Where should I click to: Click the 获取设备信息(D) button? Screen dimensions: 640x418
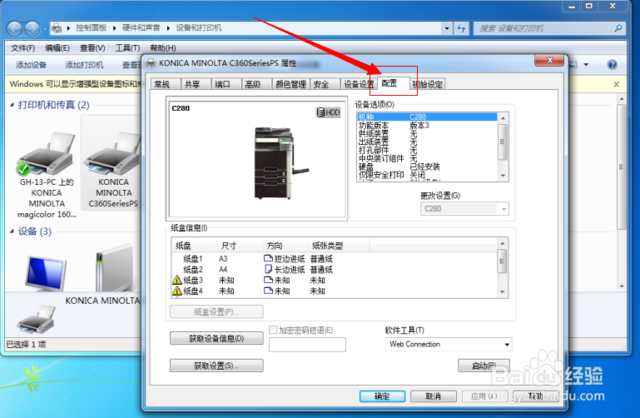click(x=216, y=338)
